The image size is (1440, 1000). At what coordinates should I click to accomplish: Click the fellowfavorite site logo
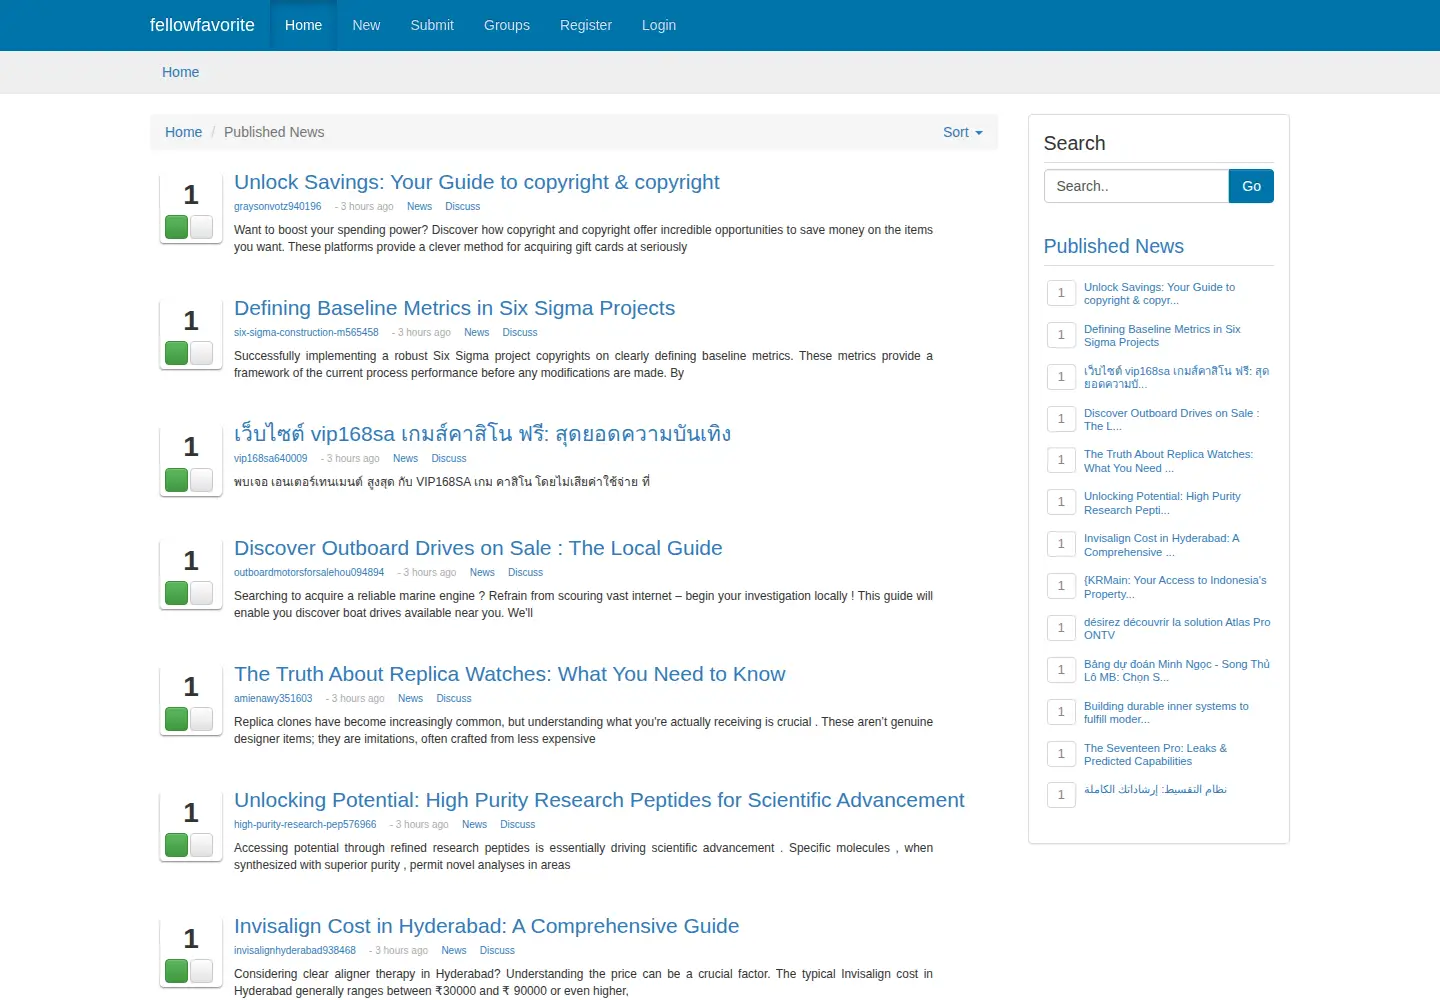tap(202, 25)
